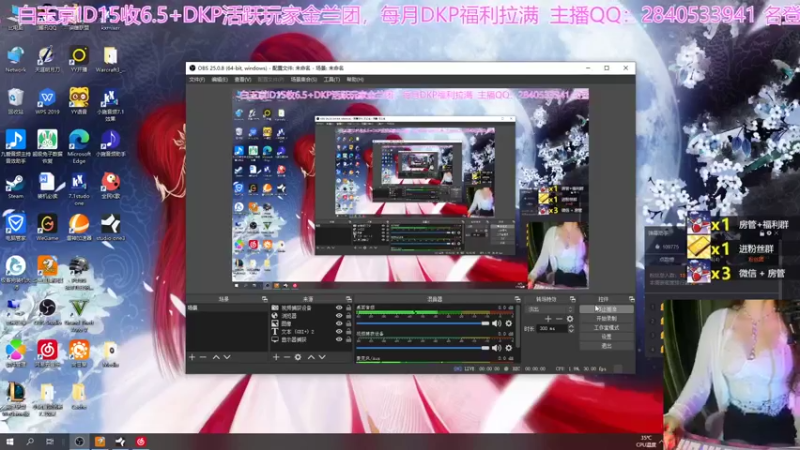This screenshot has height=450, width=800.
Task: Pop out the Scenes dock panel
Action: click(x=264, y=299)
